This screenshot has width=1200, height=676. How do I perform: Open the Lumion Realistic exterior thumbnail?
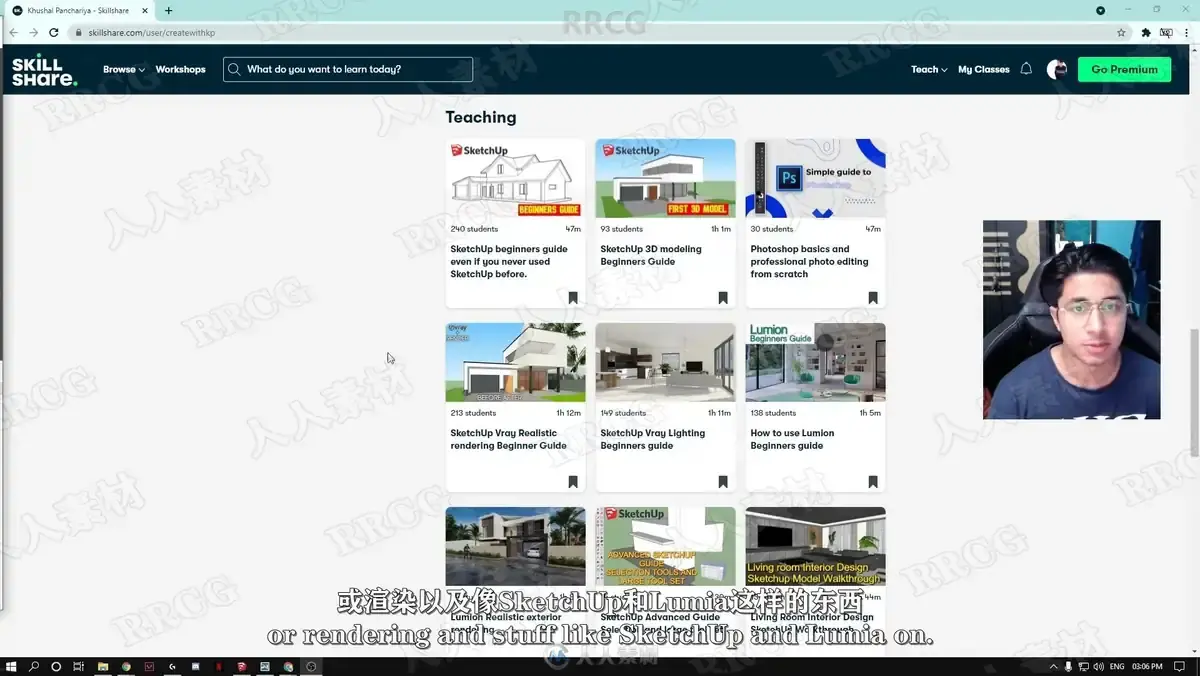[x=515, y=546]
